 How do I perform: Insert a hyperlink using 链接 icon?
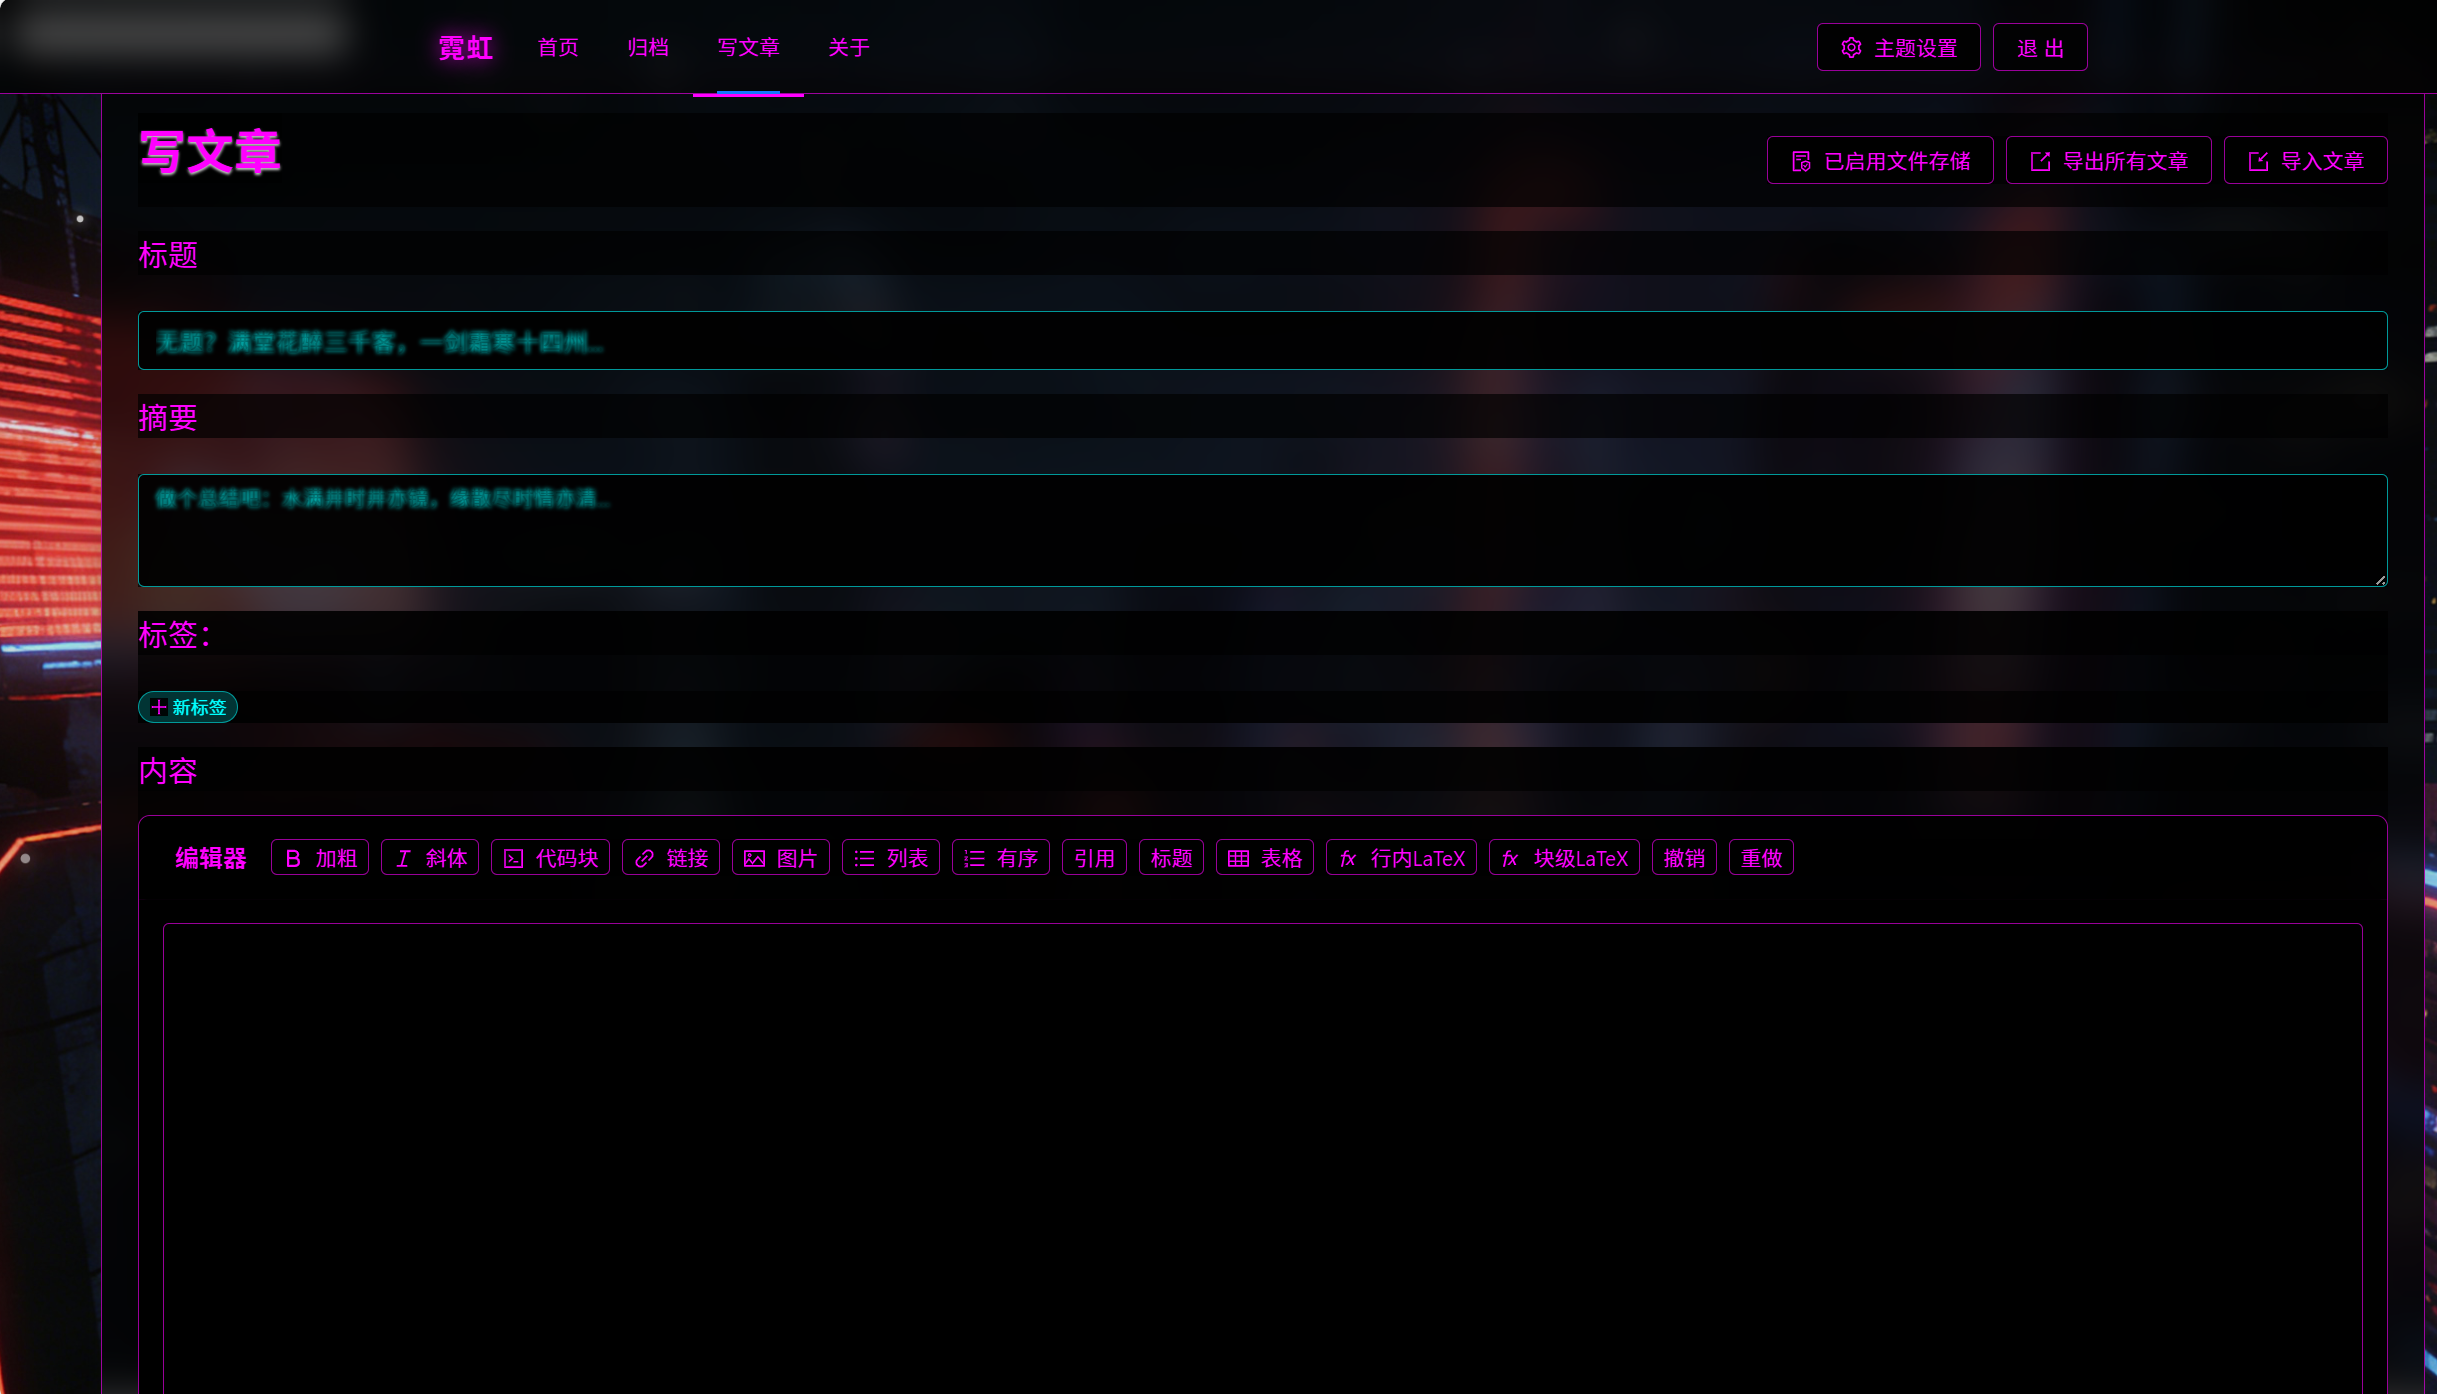[645, 858]
